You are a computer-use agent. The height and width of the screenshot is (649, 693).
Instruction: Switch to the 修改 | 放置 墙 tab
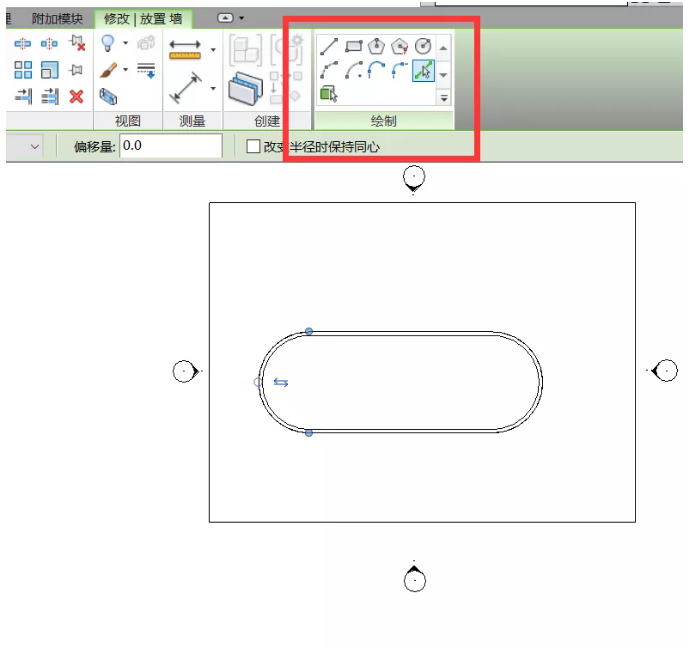pyautogui.click(x=143, y=19)
